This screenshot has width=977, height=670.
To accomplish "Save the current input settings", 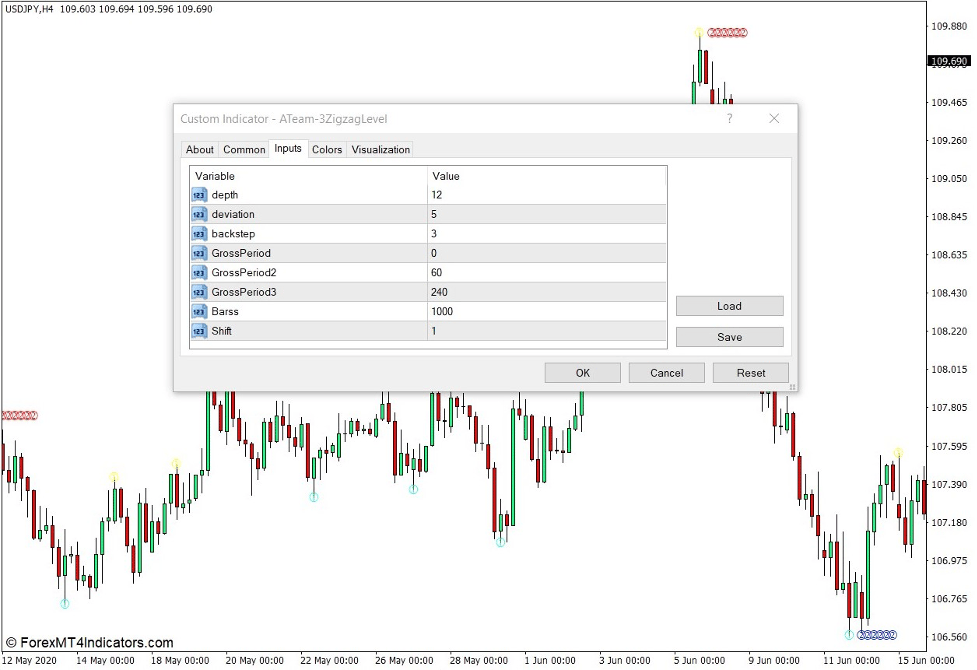I will pyautogui.click(x=729, y=337).
